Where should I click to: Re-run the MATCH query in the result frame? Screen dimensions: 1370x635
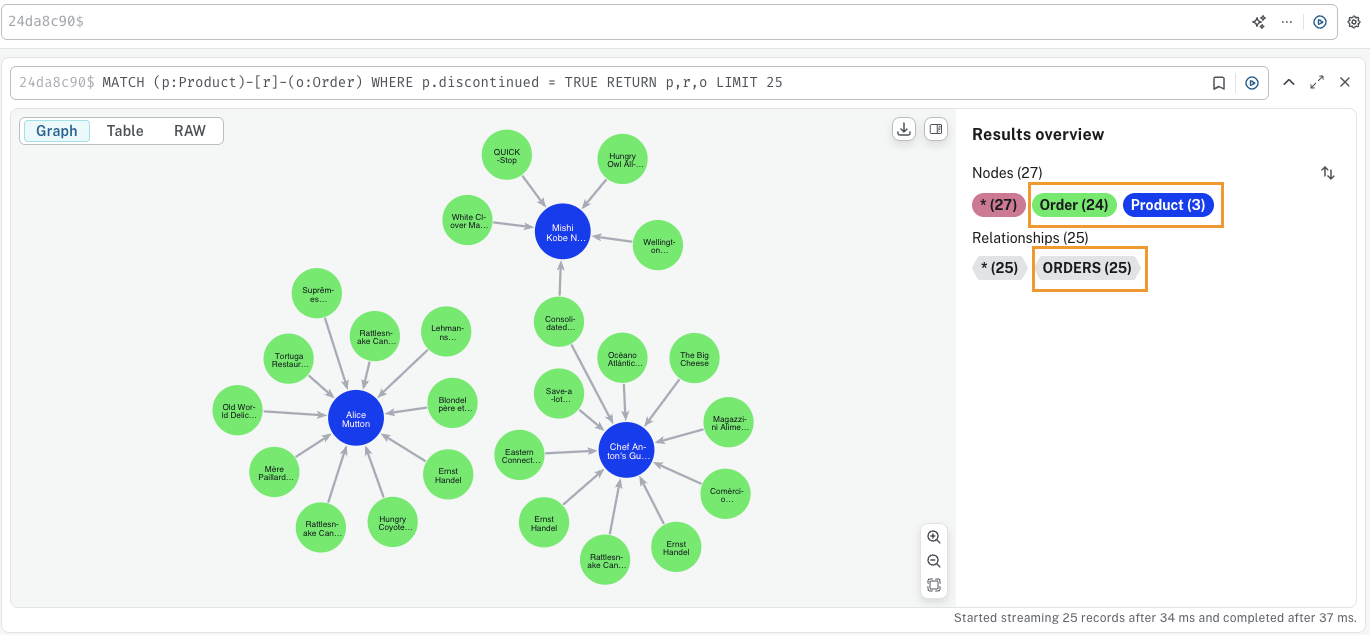coord(1252,83)
